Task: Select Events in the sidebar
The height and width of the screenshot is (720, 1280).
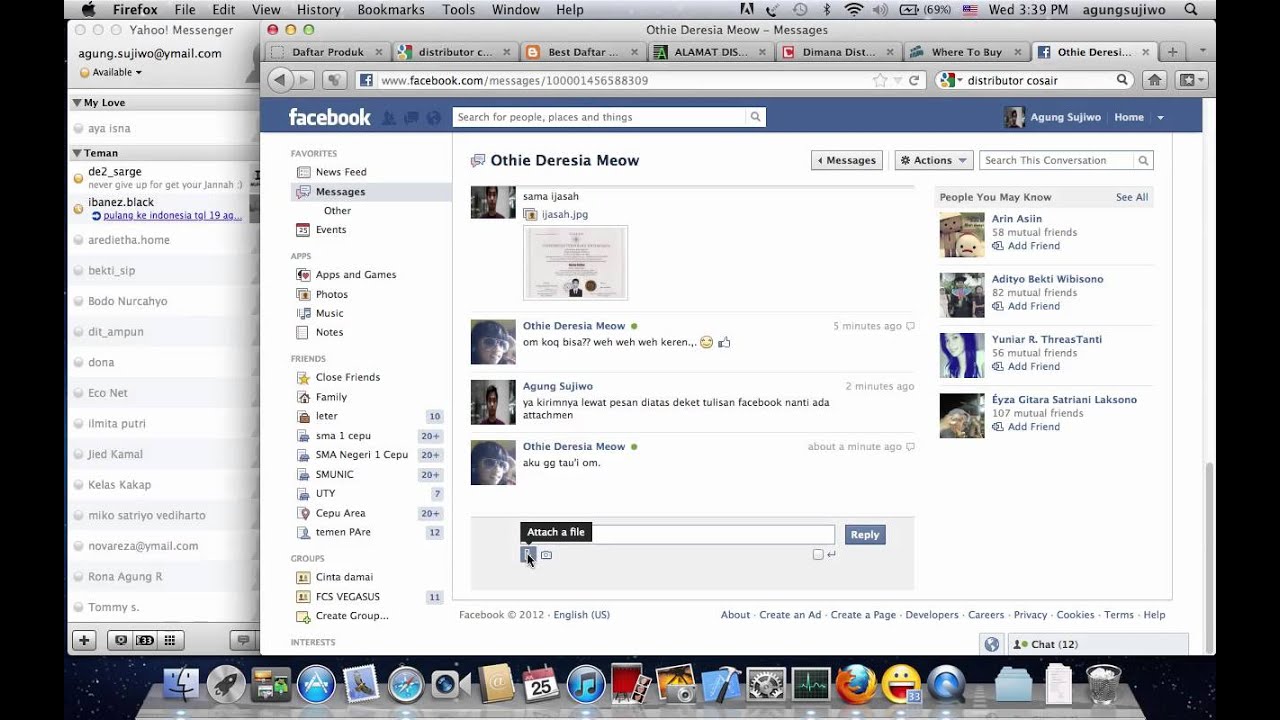Action: (331, 230)
